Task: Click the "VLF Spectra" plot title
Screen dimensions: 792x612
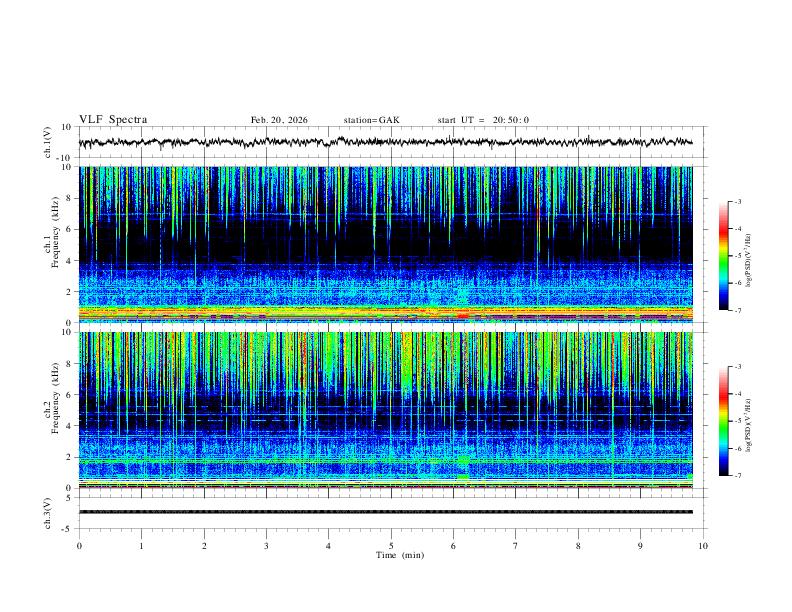Action: click(x=113, y=120)
